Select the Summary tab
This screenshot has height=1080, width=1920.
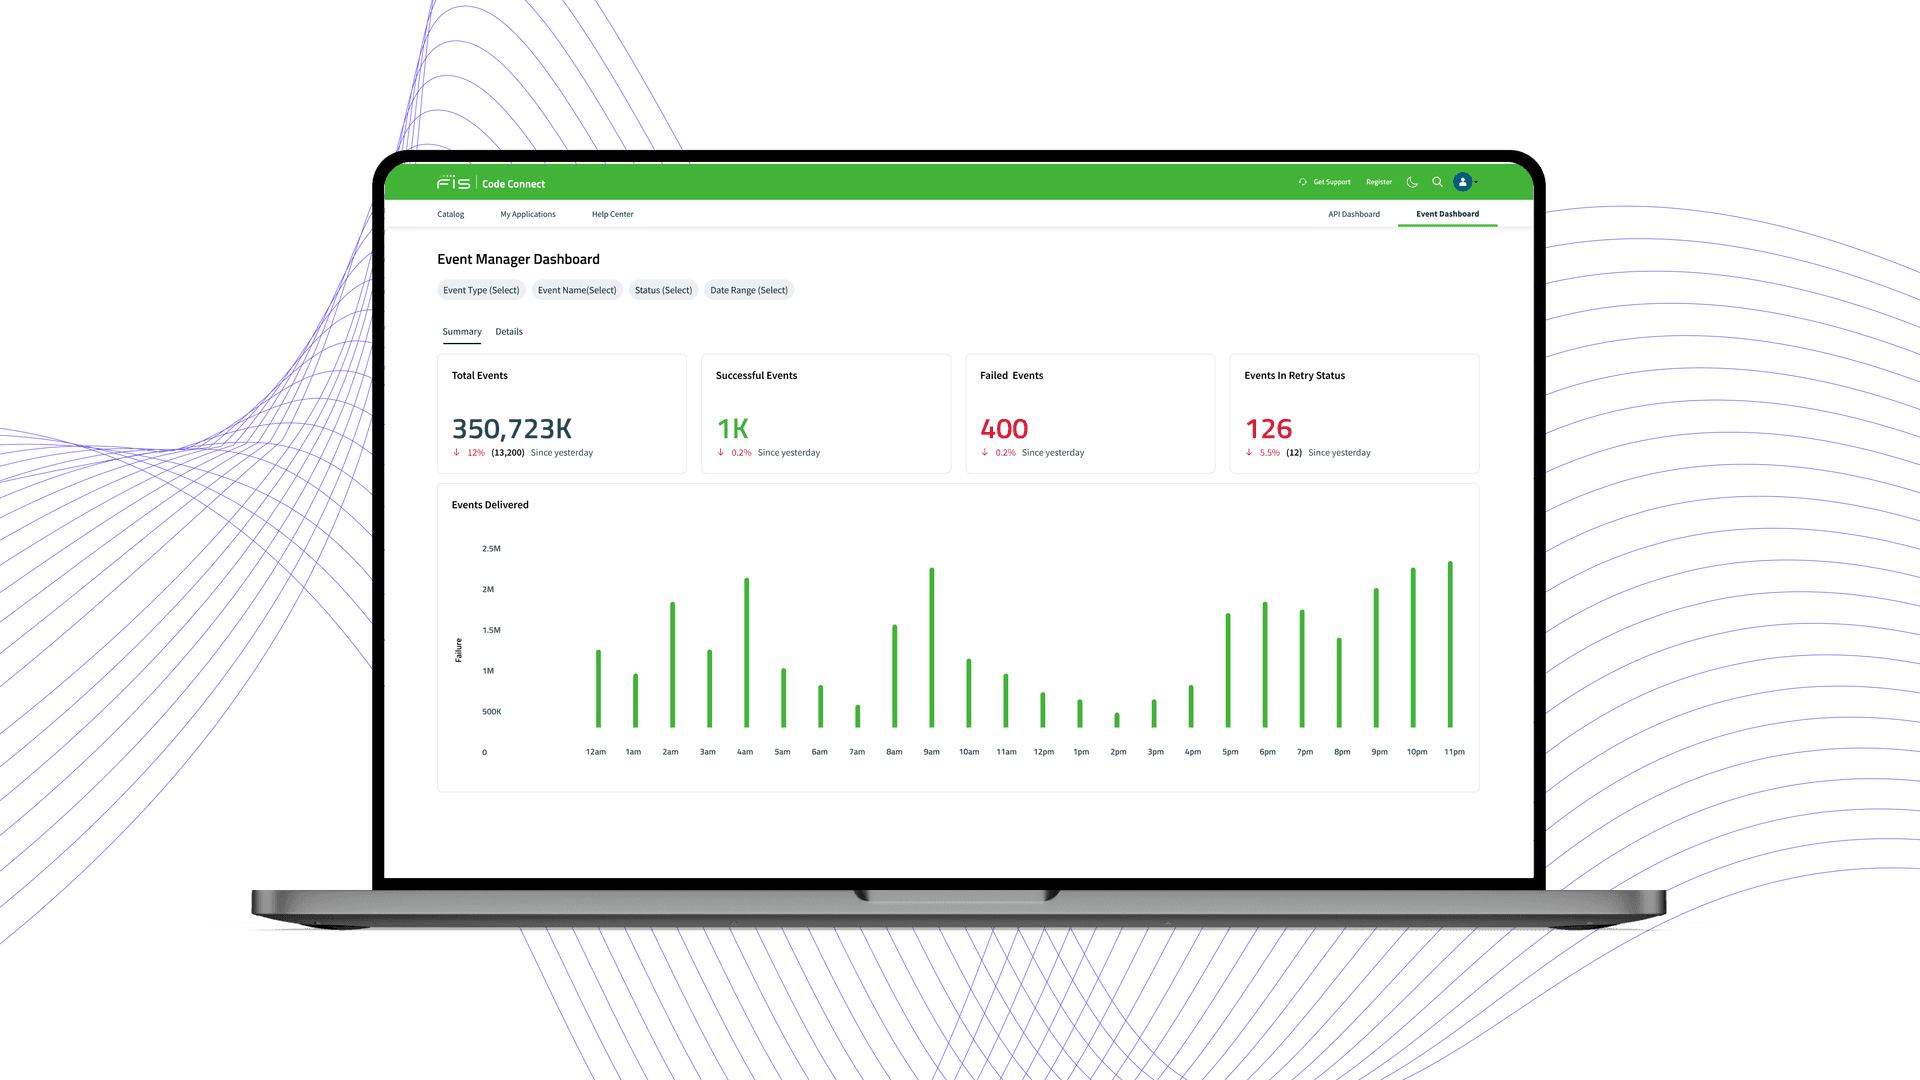(462, 332)
